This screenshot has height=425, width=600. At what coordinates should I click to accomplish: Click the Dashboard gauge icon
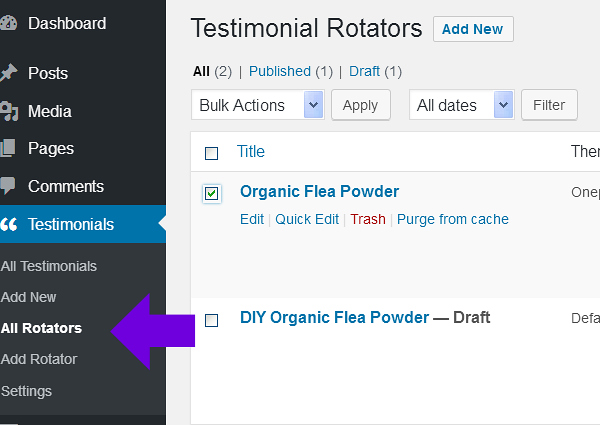[8, 23]
